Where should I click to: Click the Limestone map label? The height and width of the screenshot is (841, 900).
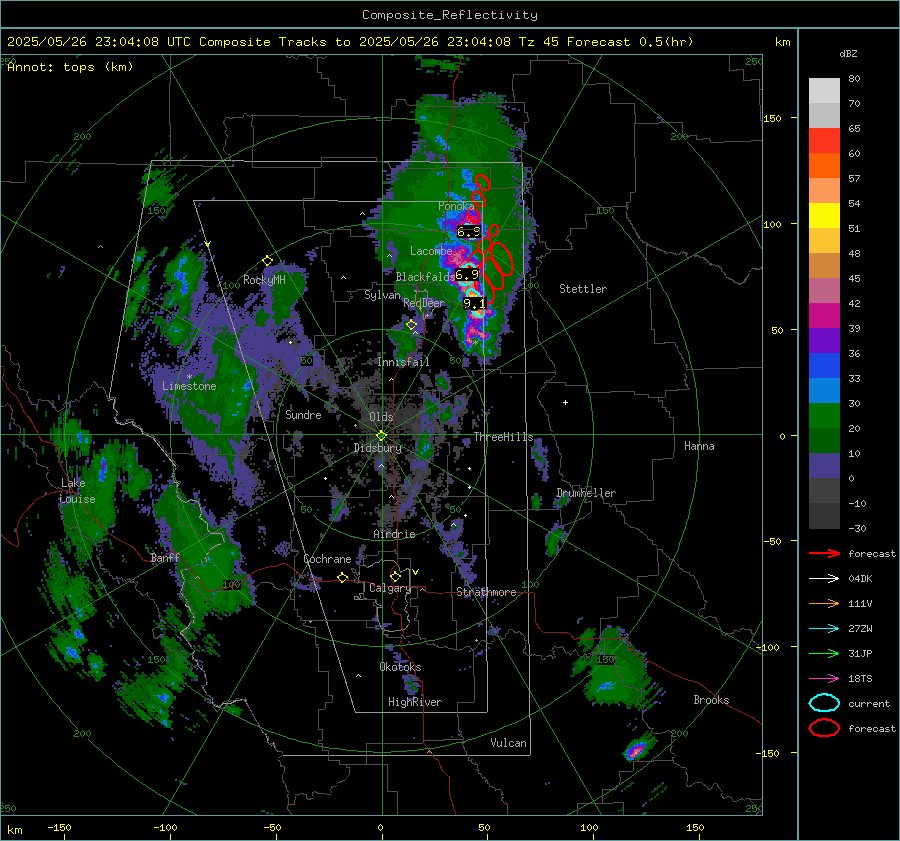pos(189,386)
